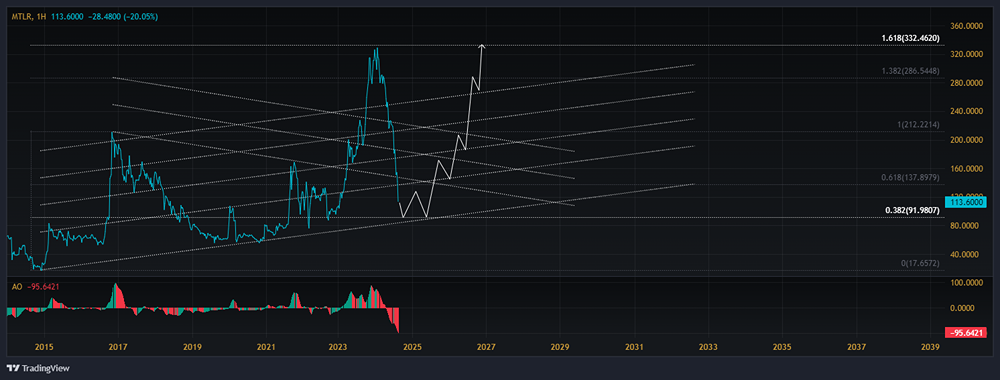Click the cyan 113.6000 current price tag
This screenshot has height=380, width=1000.
(966, 201)
